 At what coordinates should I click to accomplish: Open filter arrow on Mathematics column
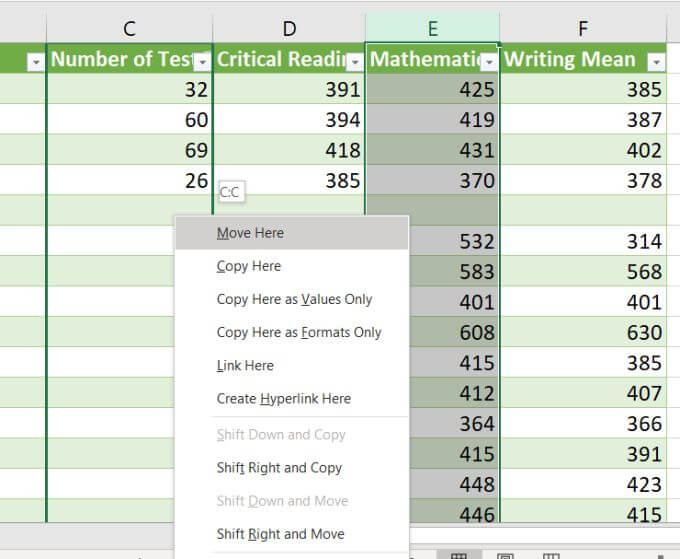pyautogui.click(x=490, y=62)
